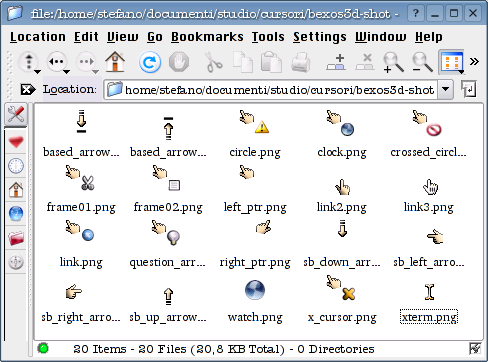
Task: Select the question_arr... file
Action: (168, 244)
